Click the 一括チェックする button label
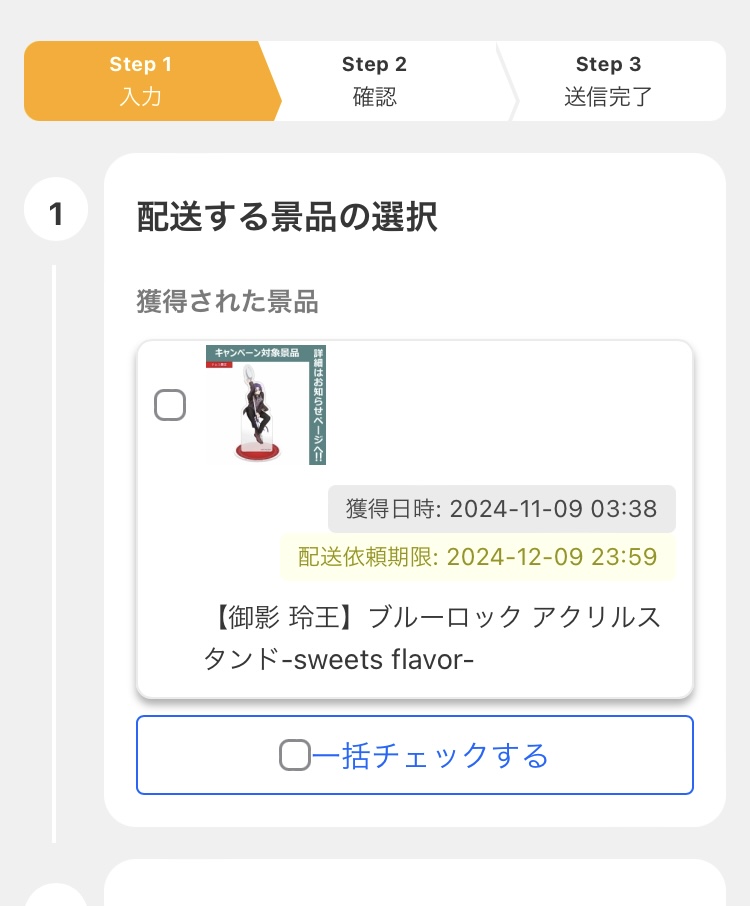Image resolution: width=750 pixels, height=906 pixels. pyautogui.click(x=430, y=755)
